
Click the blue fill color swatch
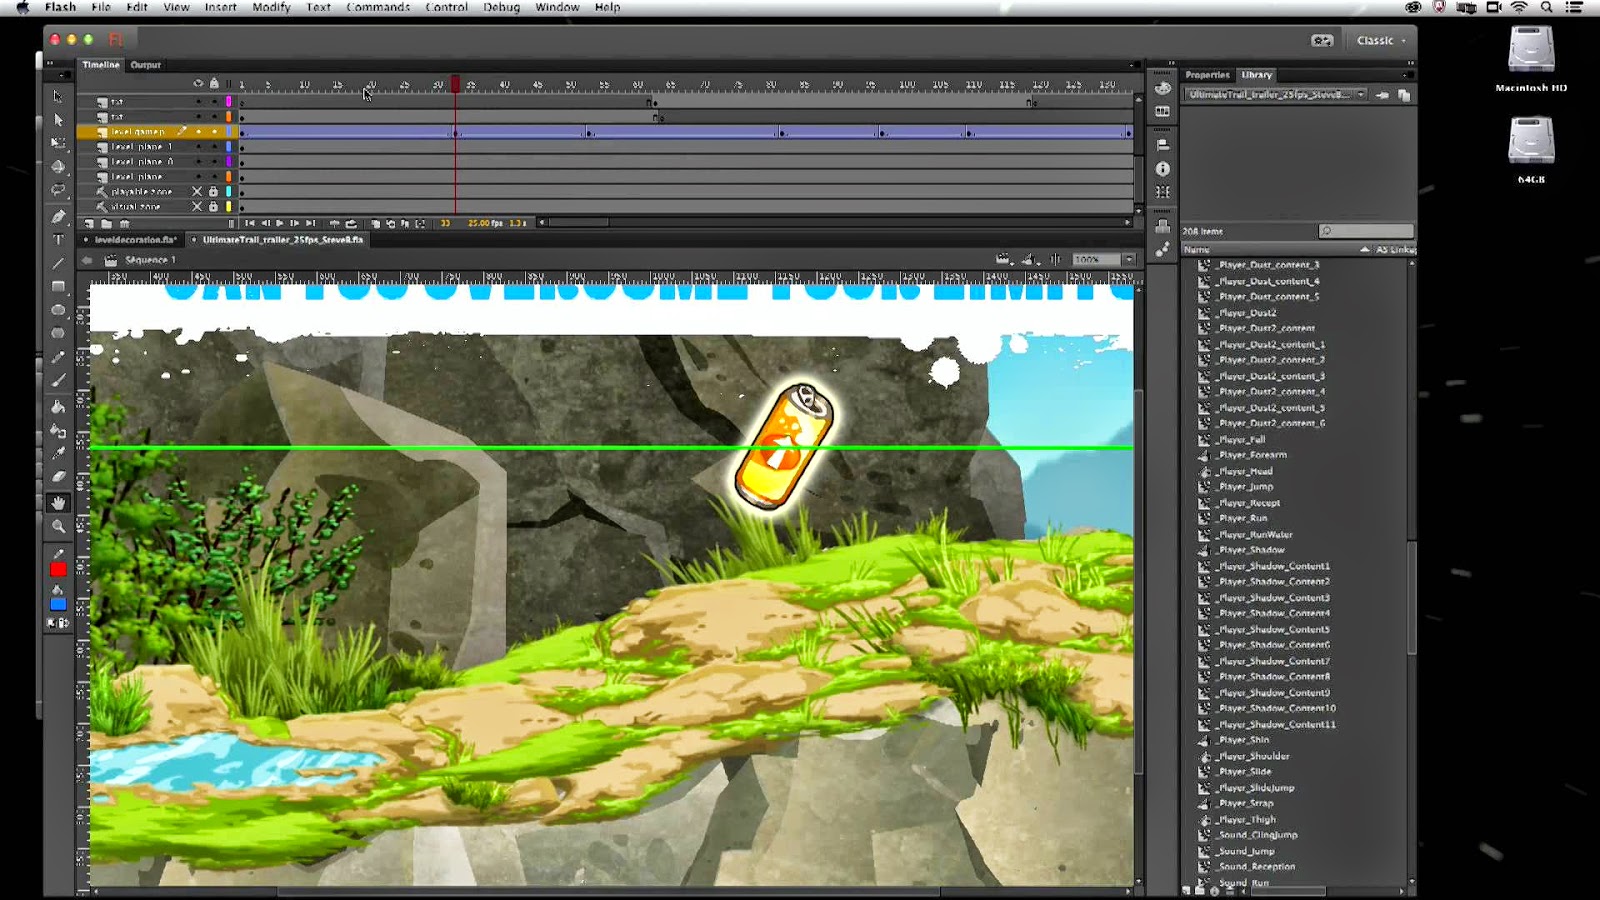pyautogui.click(x=58, y=604)
